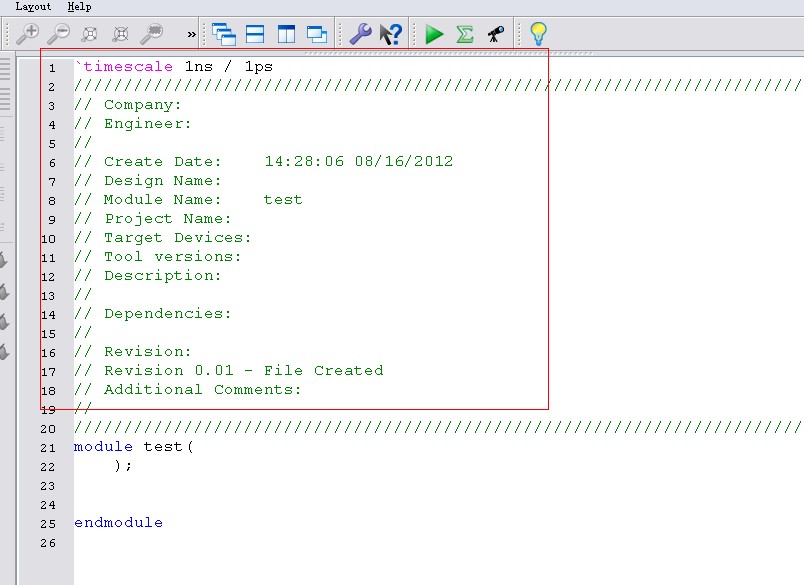Click the "1ns / 1ps" value text

[229, 67]
